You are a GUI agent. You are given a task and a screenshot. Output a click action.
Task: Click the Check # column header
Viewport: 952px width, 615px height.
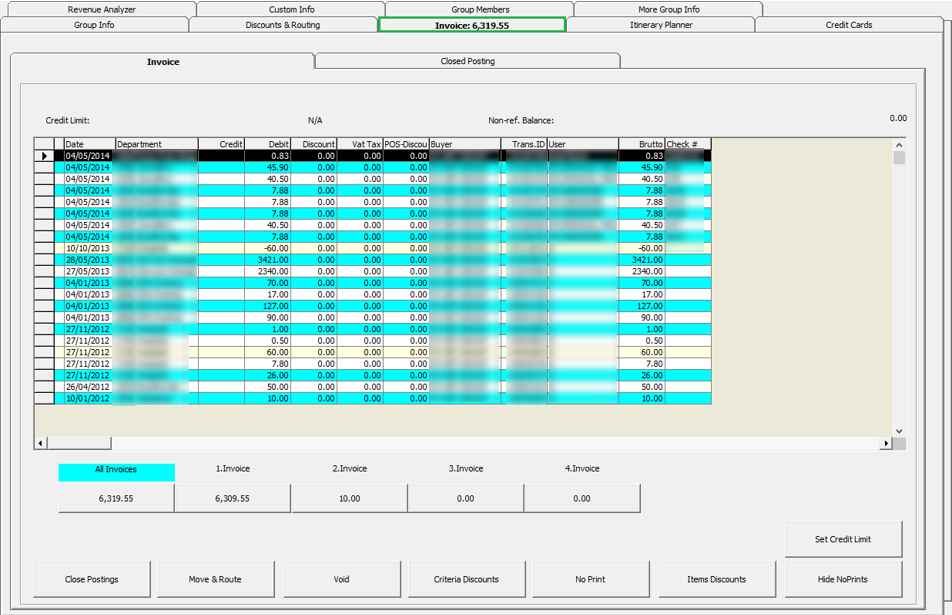[688, 144]
